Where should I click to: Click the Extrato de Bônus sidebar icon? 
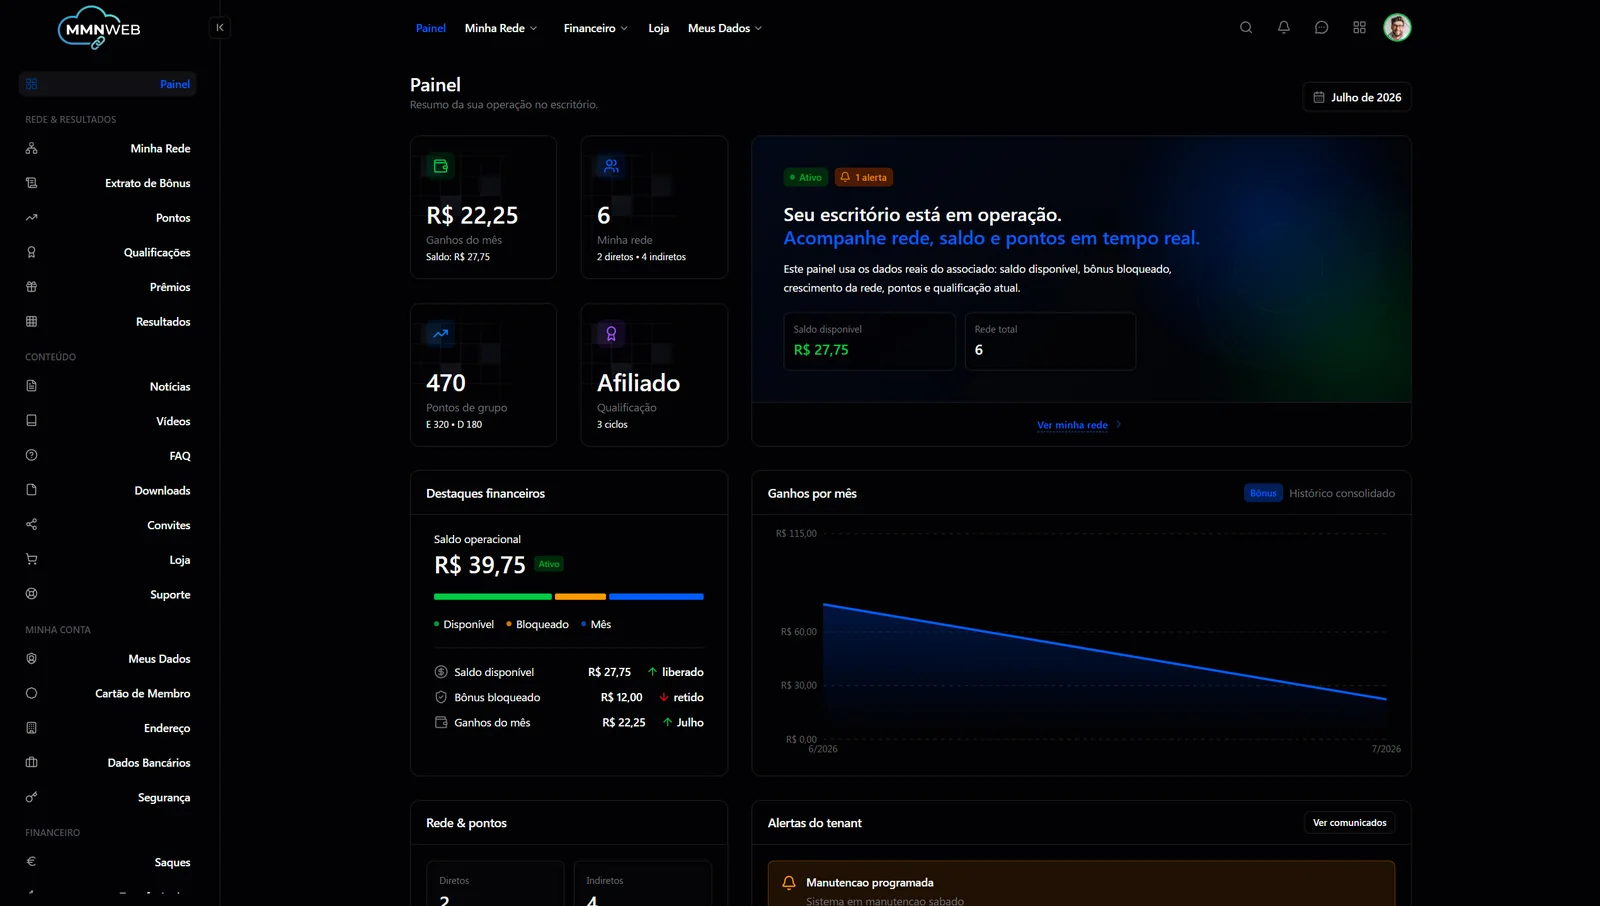pos(32,183)
